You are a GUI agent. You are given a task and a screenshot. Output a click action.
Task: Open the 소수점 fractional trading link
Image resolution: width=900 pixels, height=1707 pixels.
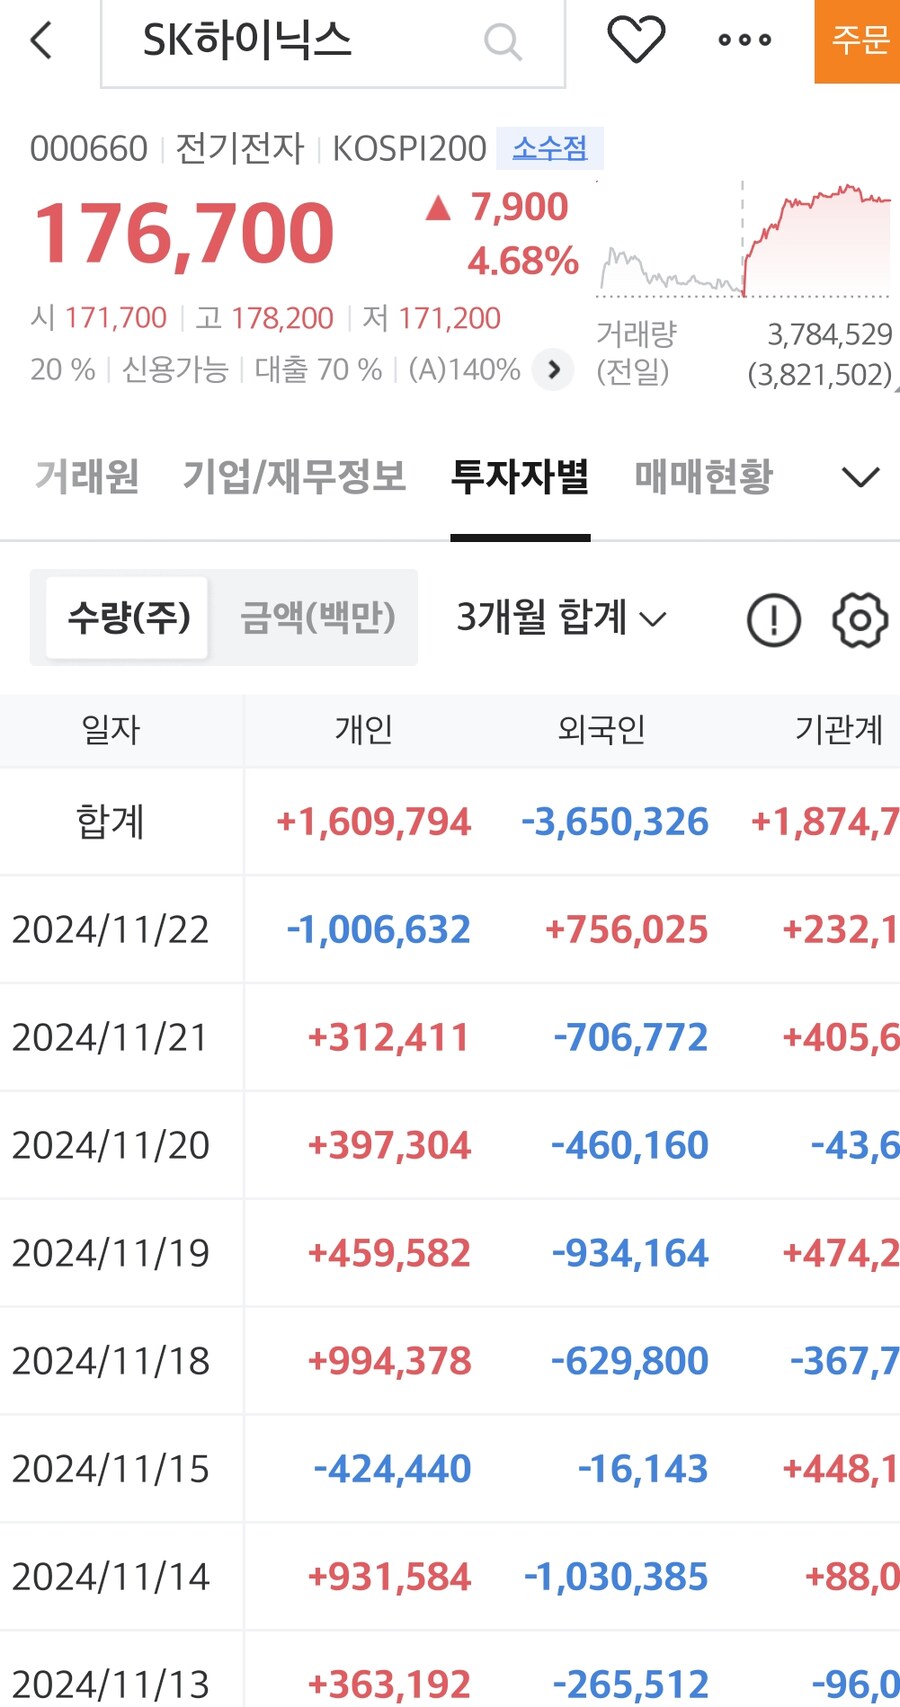click(x=550, y=149)
